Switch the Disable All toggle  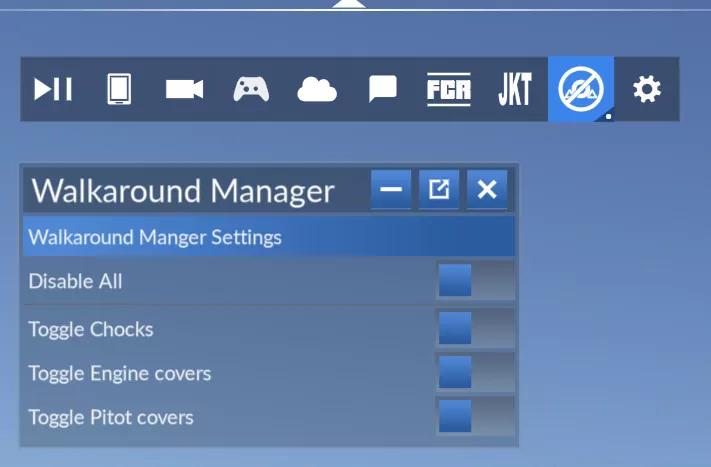[x=475, y=281]
